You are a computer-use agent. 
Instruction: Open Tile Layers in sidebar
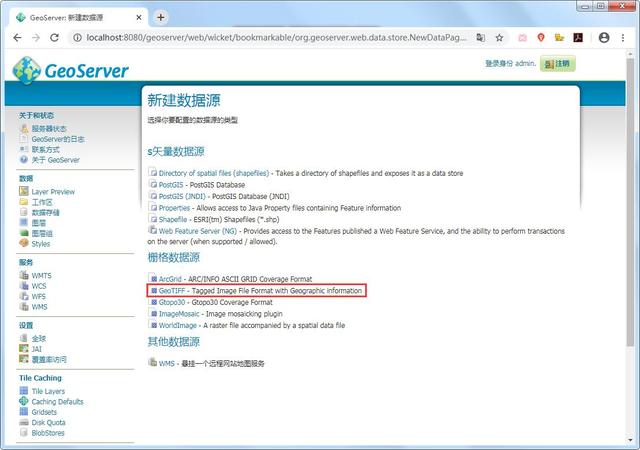tap(48, 391)
